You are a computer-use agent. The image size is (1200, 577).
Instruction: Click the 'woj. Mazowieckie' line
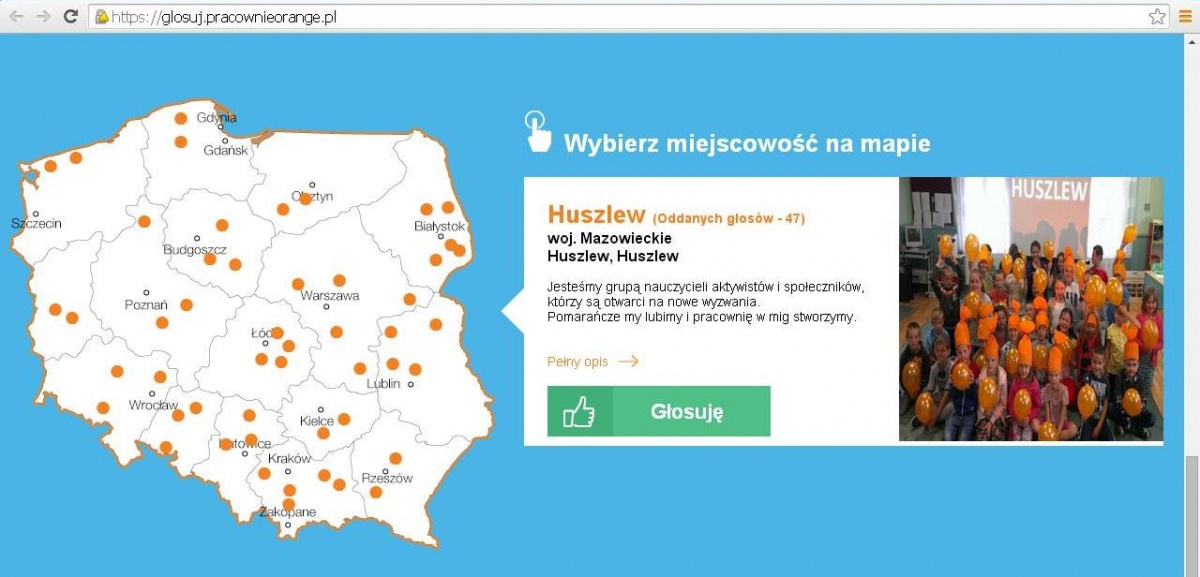[x=610, y=238]
